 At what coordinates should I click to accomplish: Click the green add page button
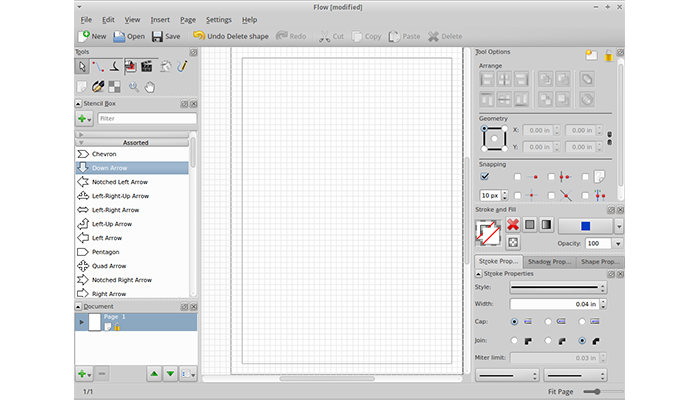click(81, 373)
